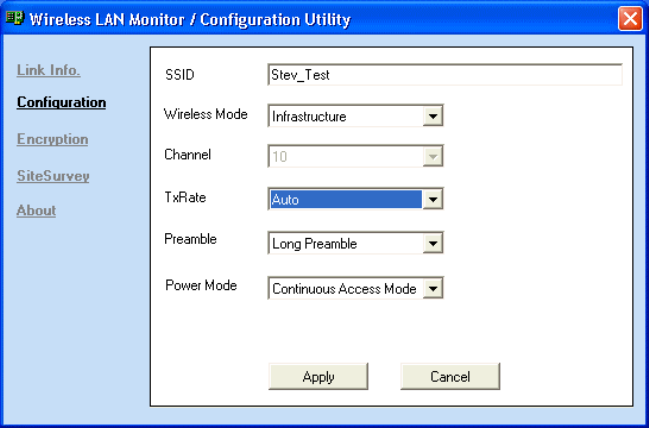649x428 pixels.
Task: Cancel the configuration changes
Action: click(450, 376)
